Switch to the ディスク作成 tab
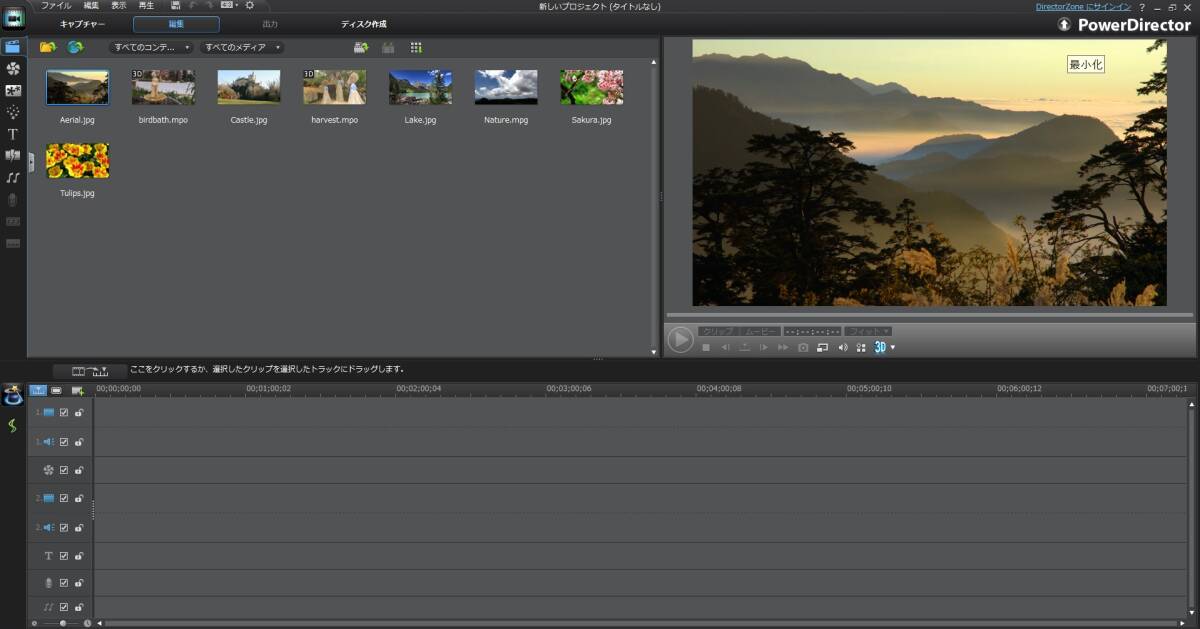The height and width of the screenshot is (629, 1200). (x=363, y=24)
